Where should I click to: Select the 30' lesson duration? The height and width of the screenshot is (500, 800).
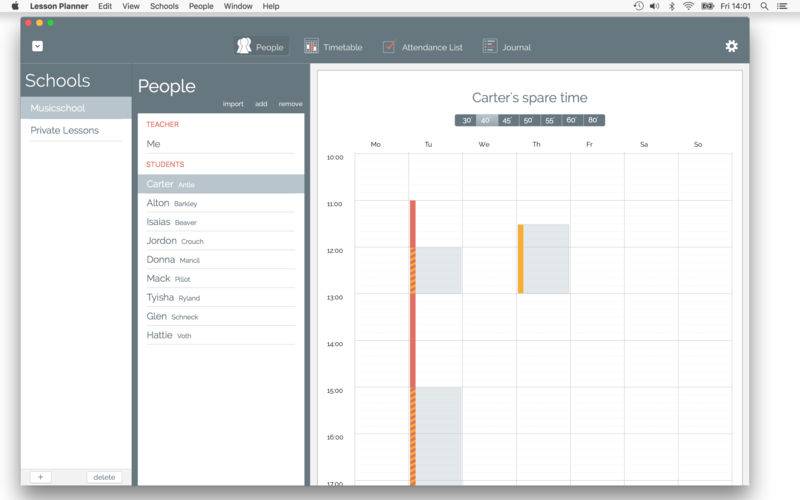[x=465, y=120]
